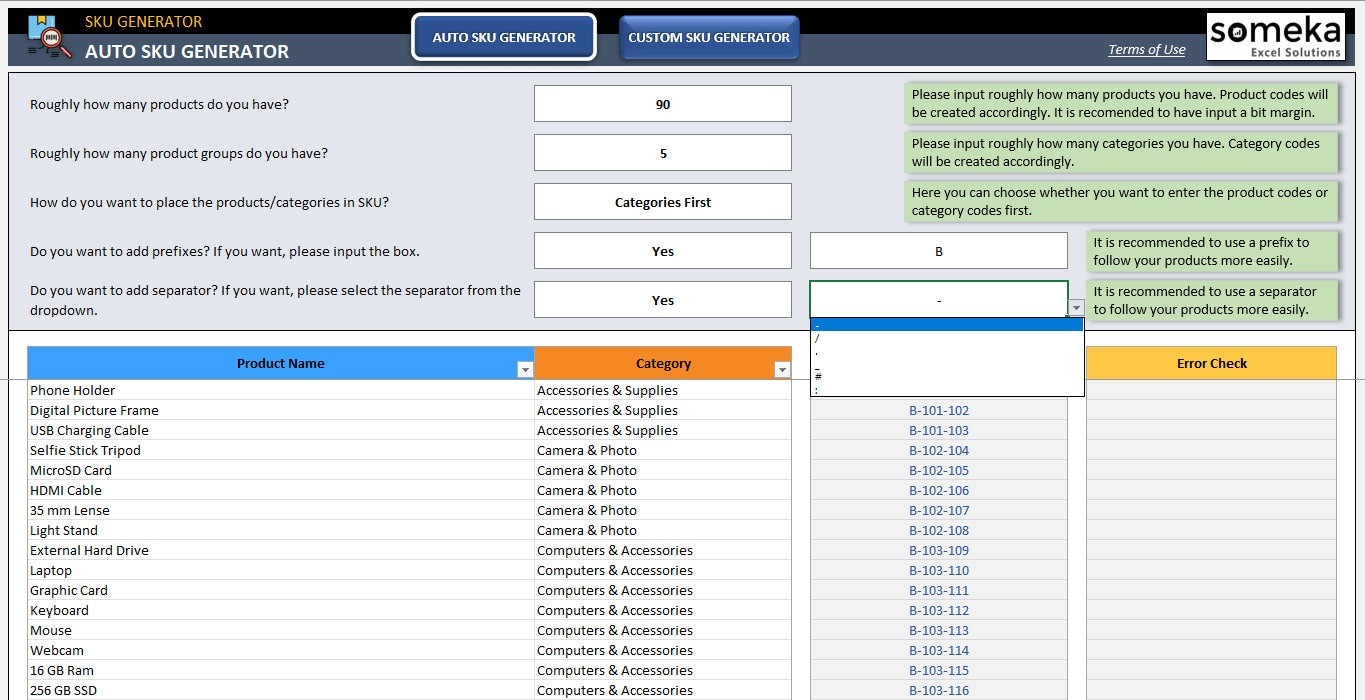The height and width of the screenshot is (700, 1365).
Task: Click the SKU Generator magnifier logo icon
Action: click(x=48, y=37)
